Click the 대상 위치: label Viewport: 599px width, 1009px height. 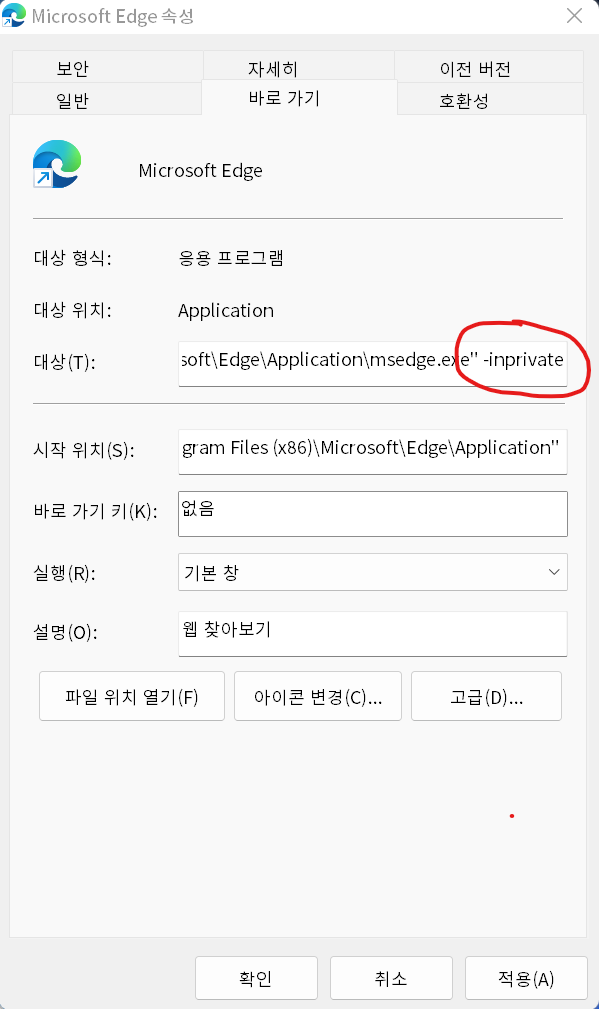pos(73,311)
